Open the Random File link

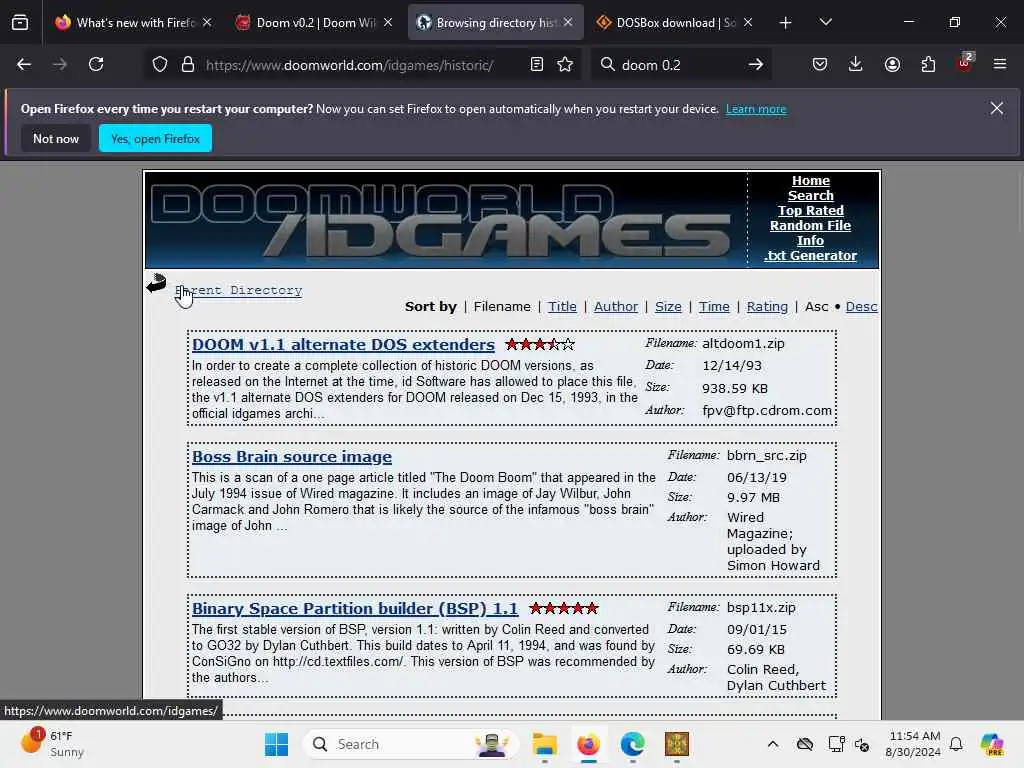click(x=810, y=226)
